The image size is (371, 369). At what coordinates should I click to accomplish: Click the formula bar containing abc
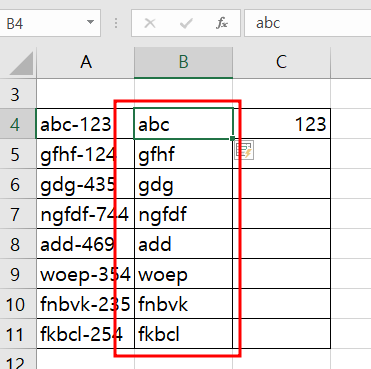[308, 23]
